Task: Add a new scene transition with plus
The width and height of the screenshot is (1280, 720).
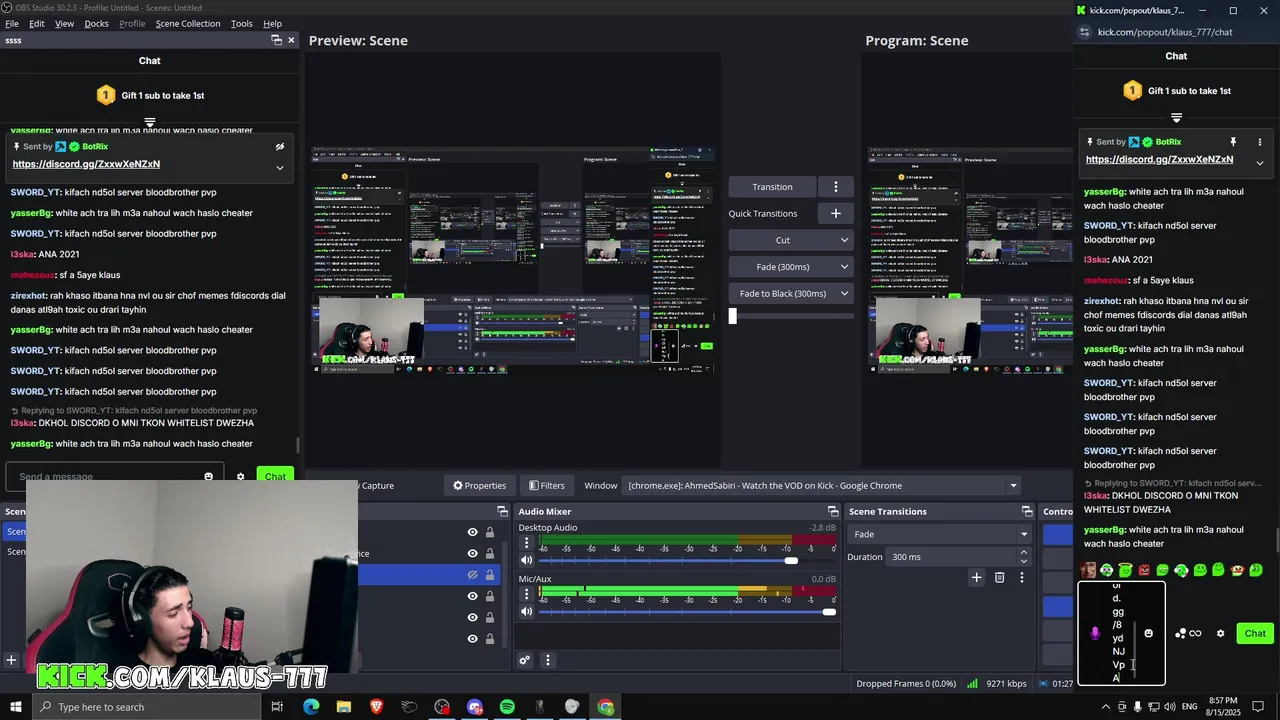Action: point(976,577)
